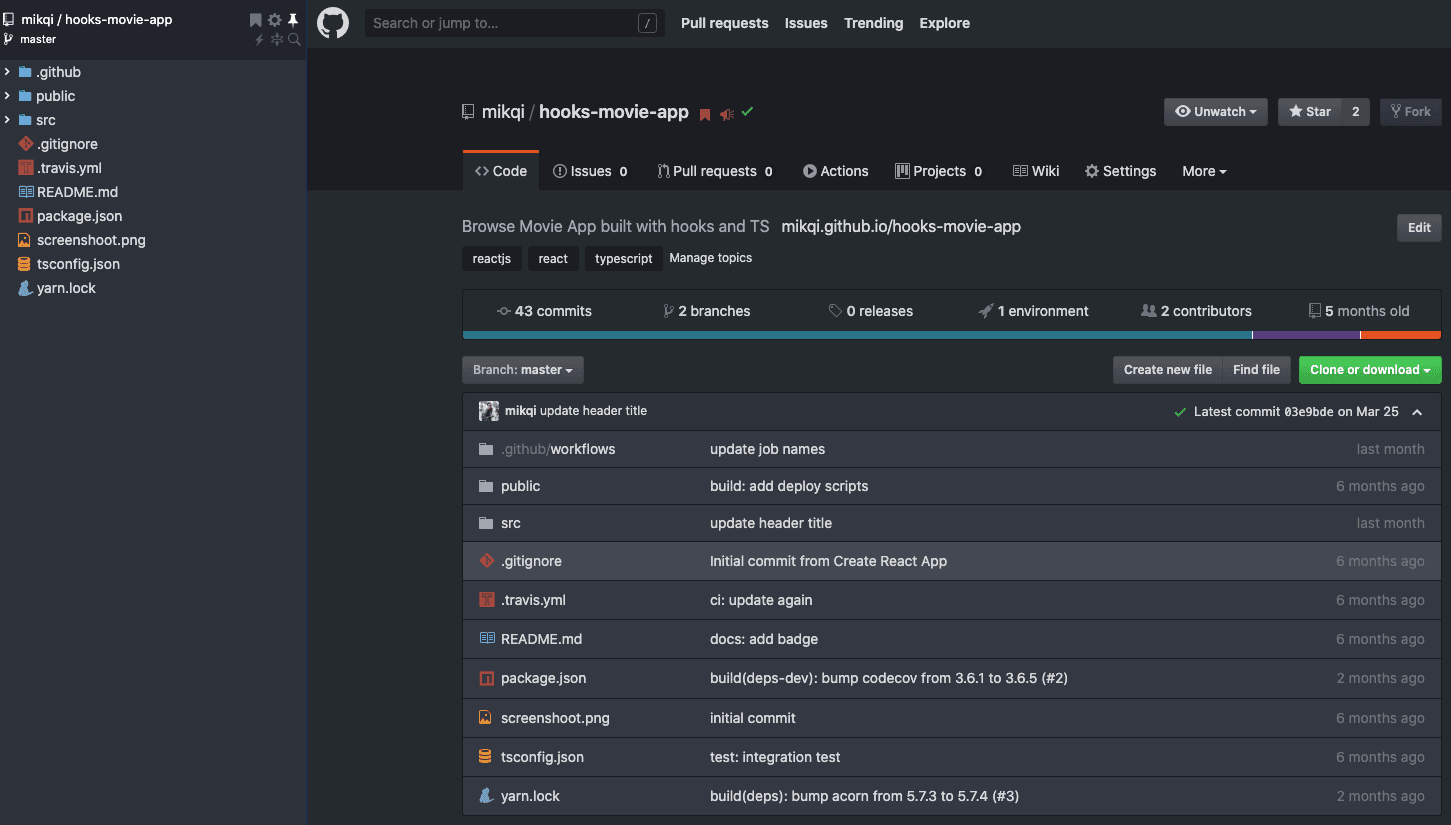This screenshot has width=1451, height=825.
Task: Click the lightning bolt icon in sidebar
Action: point(260,40)
